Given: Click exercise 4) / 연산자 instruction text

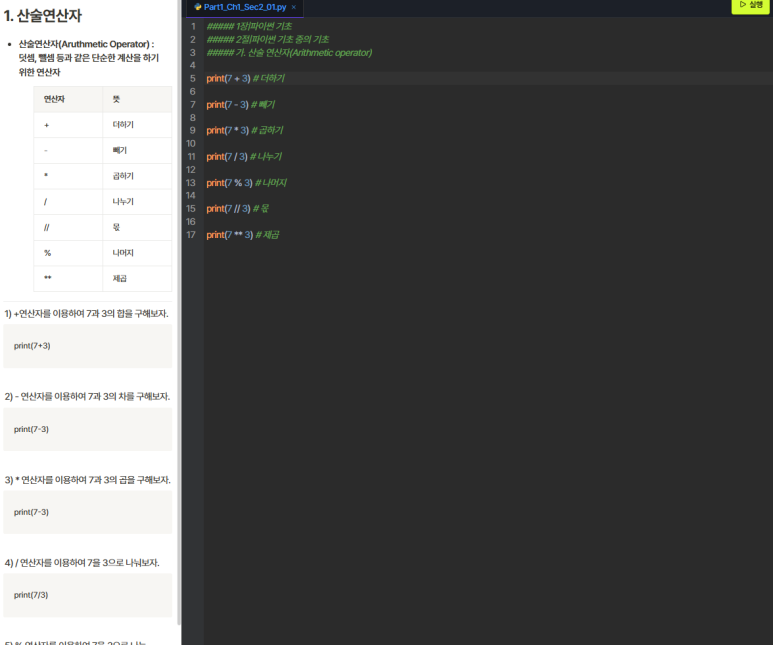Looking at the screenshot, I should pos(82,563).
